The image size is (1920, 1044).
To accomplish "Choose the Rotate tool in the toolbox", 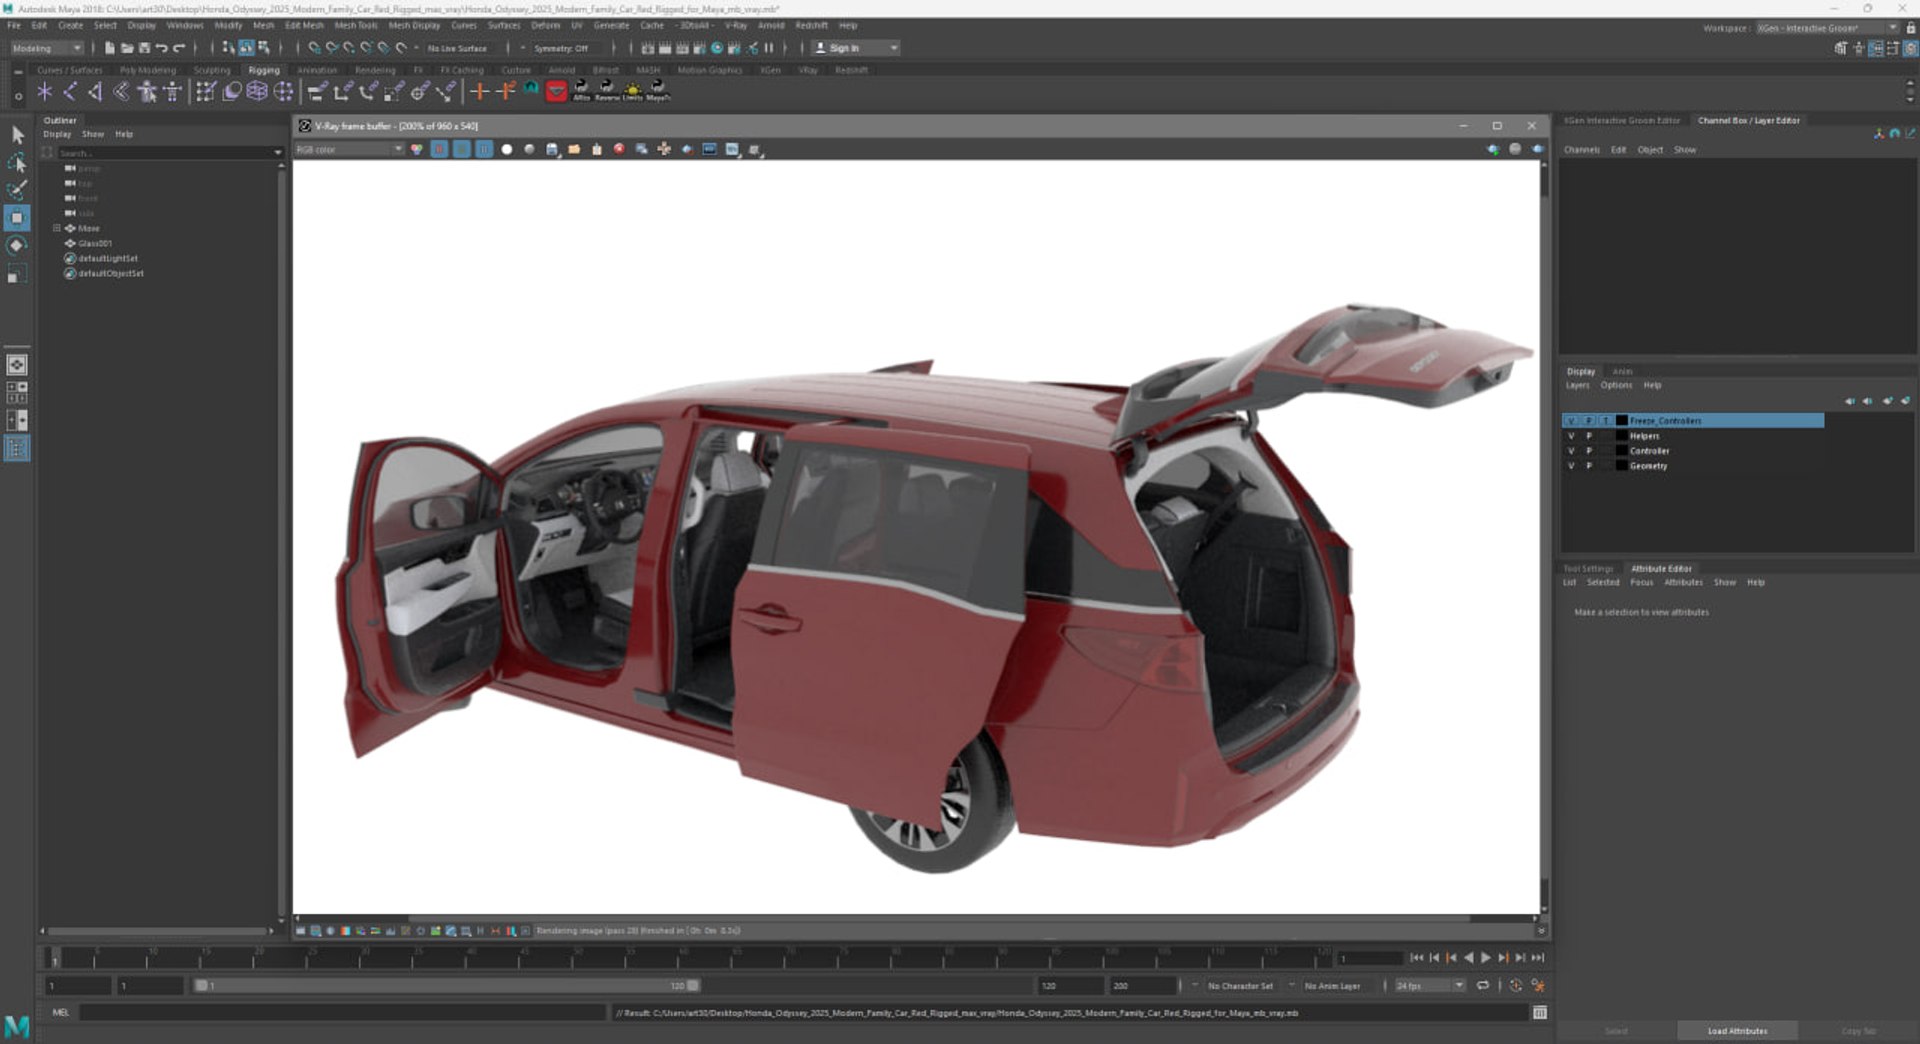I will 17,245.
